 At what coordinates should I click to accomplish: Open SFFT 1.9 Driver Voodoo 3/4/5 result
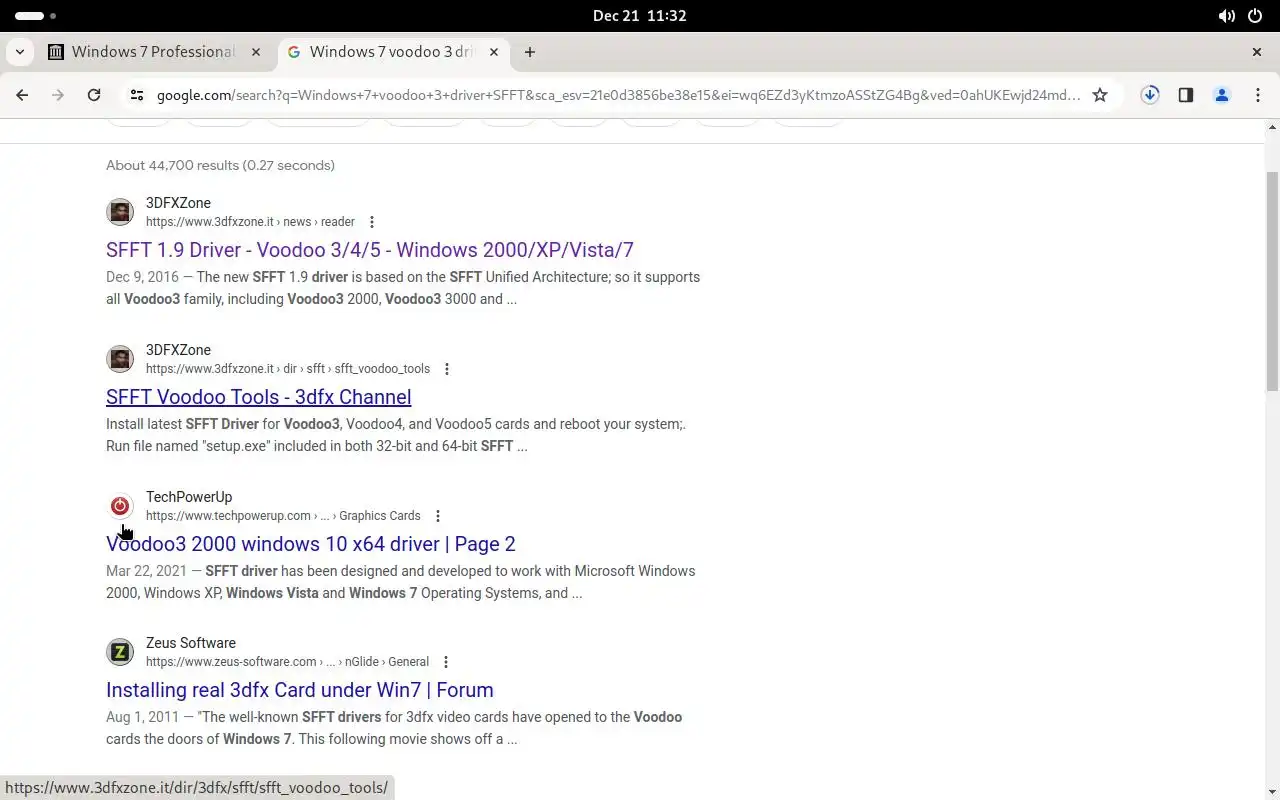(x=370, y=250)
